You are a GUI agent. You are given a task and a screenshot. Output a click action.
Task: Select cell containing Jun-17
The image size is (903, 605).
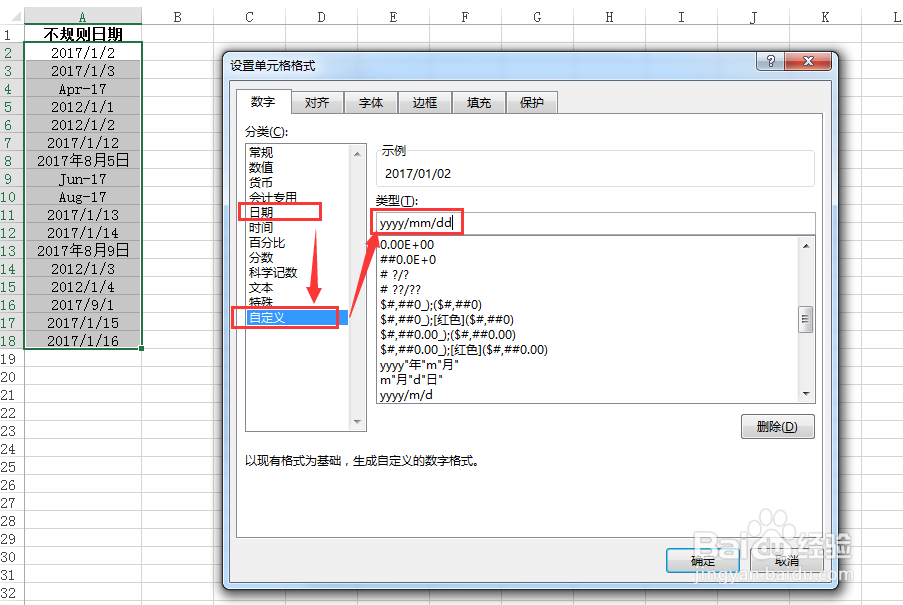pos(83,179)
